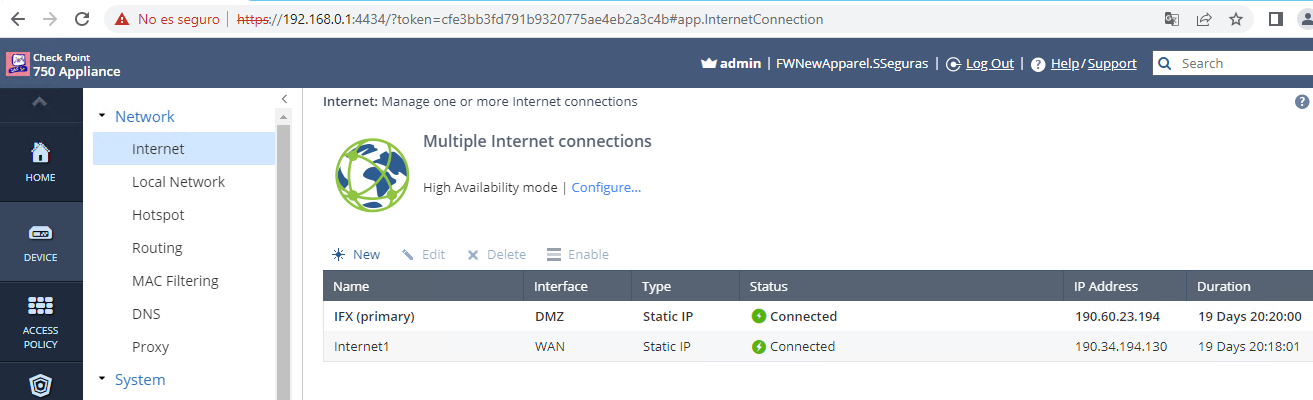The image size is (1313, 400).
Task: Collapse the Network tree section
Action: [x=102, y=117]
